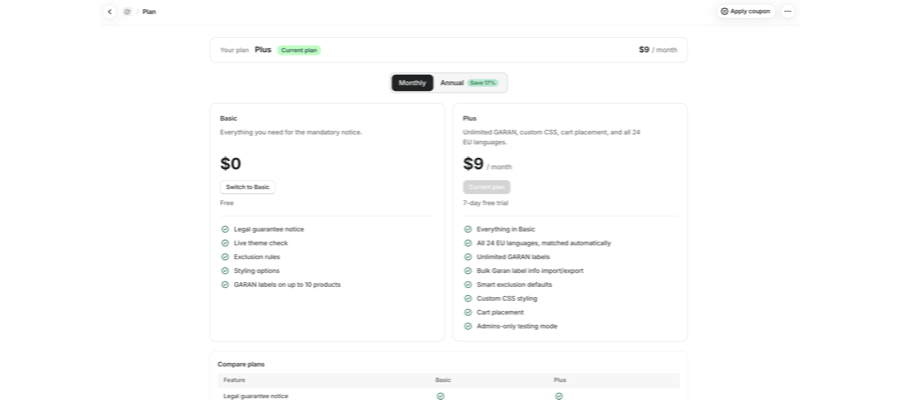Screen dimensions: 900x400
Task: Click Cart placement feature text
Action: (x=500, y=312)
